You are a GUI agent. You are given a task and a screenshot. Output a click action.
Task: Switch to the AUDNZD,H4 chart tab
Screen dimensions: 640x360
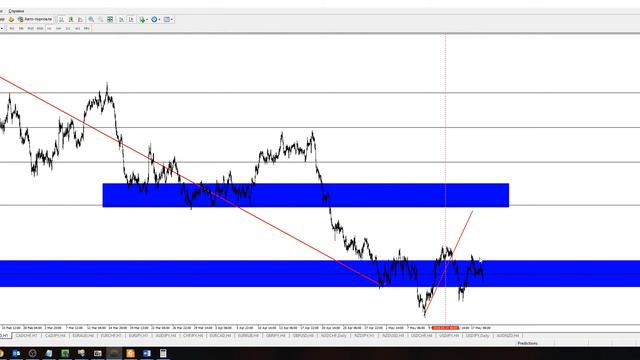(507, 336)
